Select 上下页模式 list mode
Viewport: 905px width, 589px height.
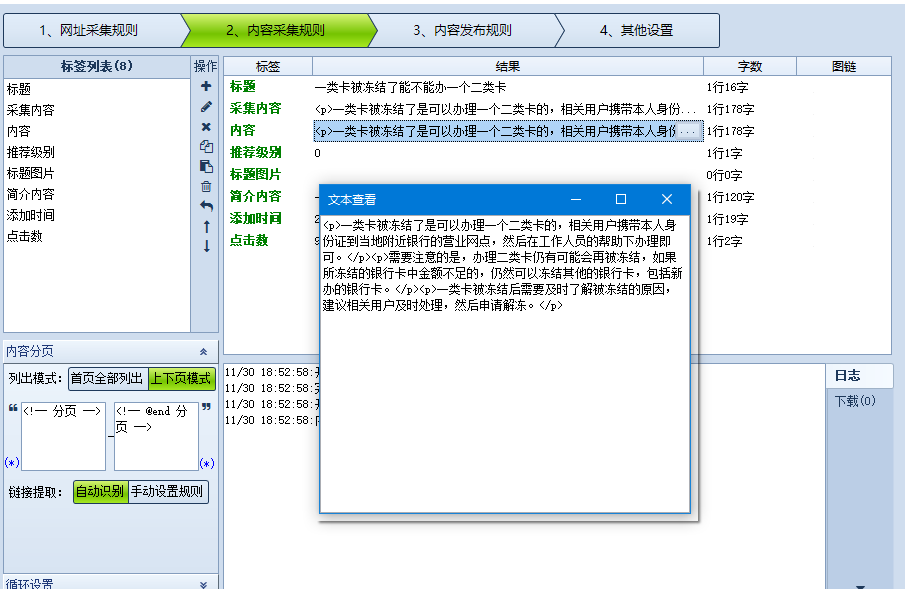tap(181, 379)
